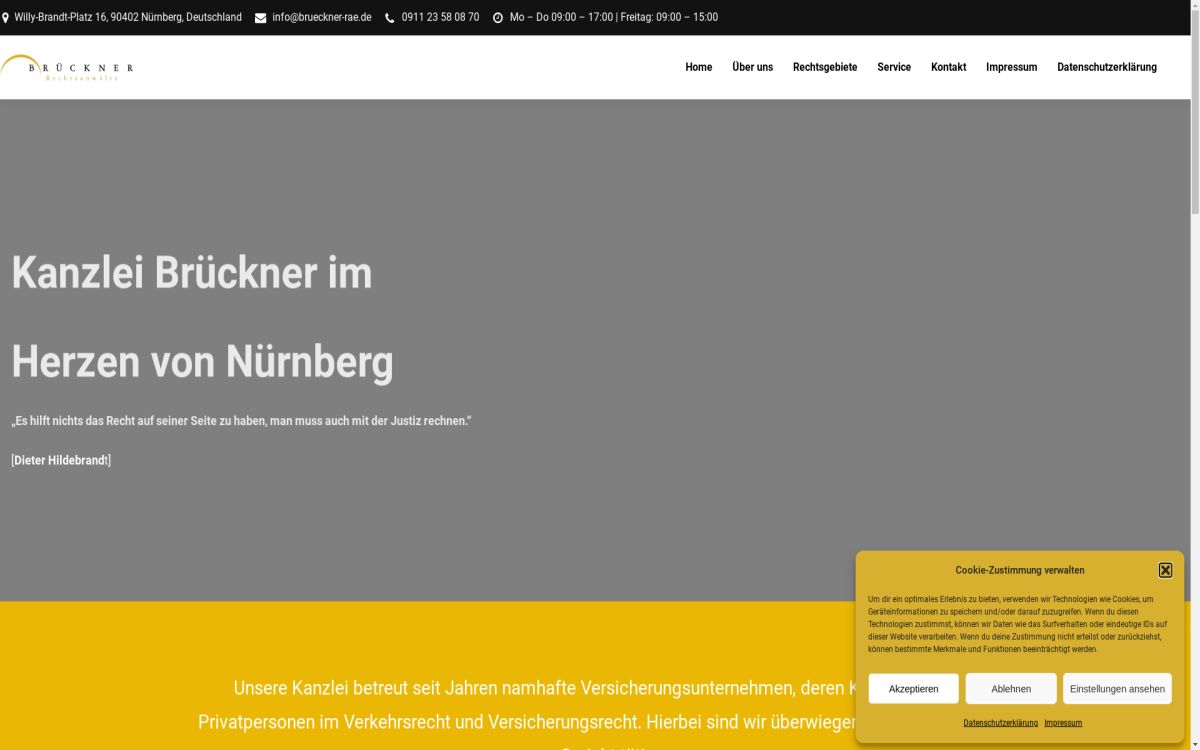Navigate to Home in the menu
Screen dimensions: 1200x750
[x=698, y=67]
